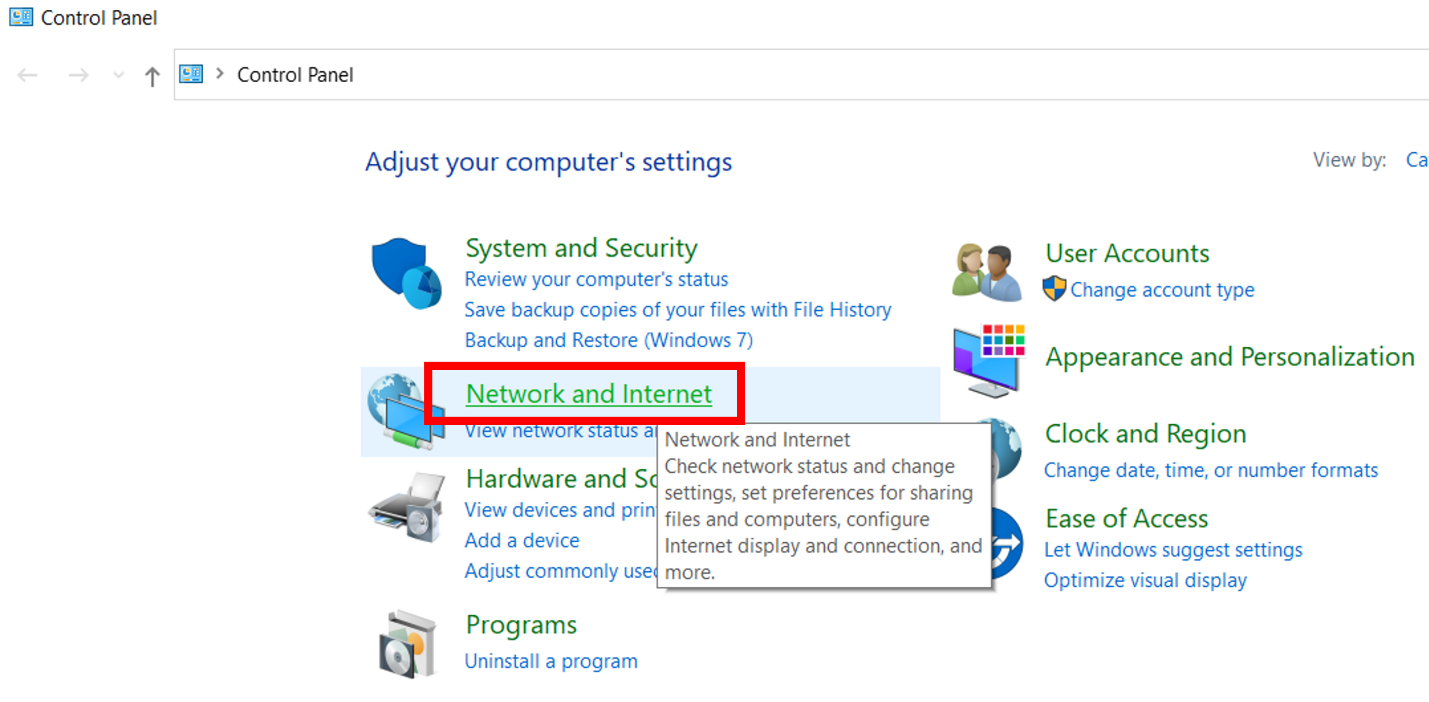Open the recent locations dropdown arrow
1429x702 pixels.
[118, 76]
